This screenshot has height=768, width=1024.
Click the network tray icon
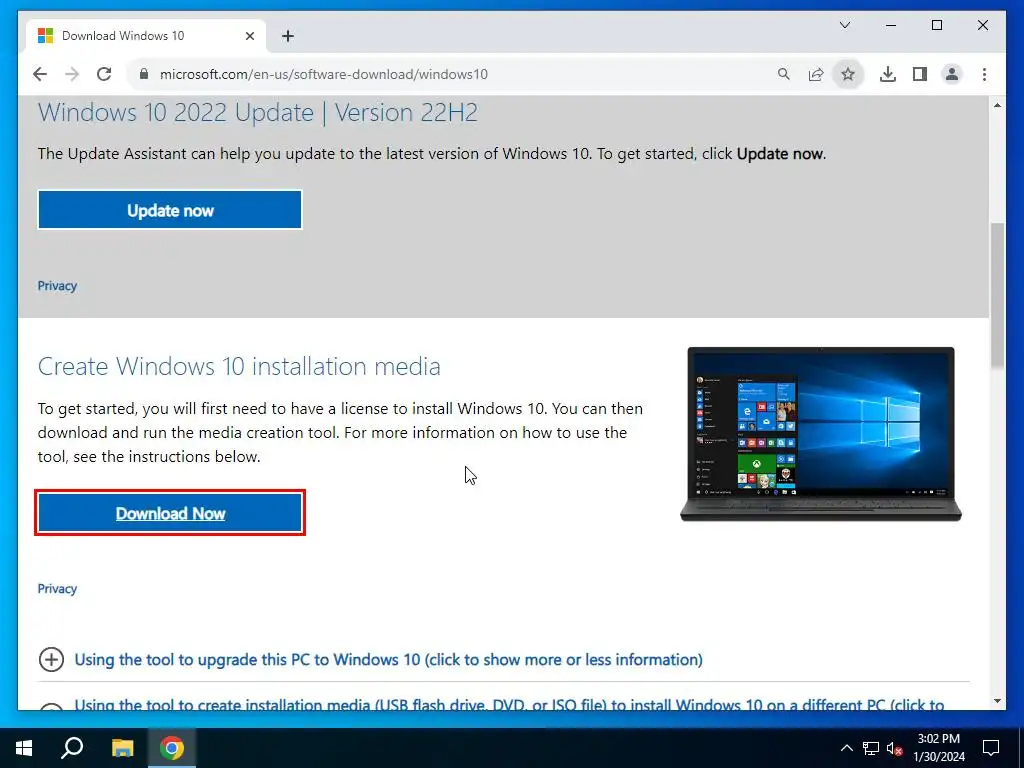coord(871,748)
